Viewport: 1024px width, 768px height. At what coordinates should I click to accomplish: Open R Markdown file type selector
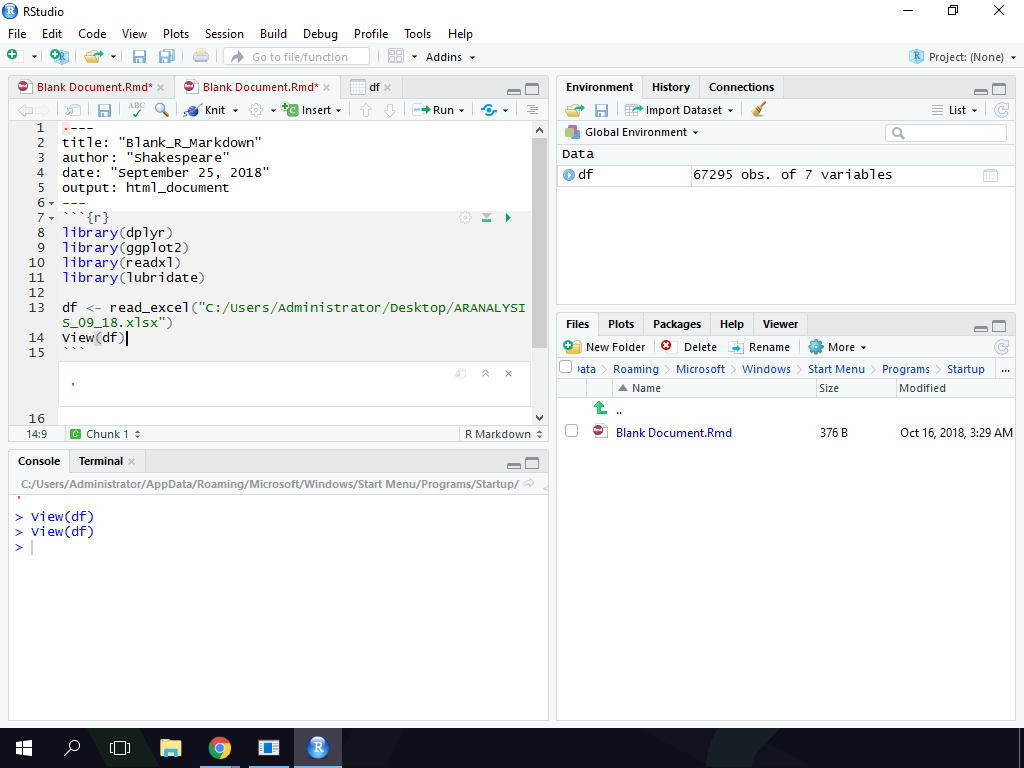click(503, 434)
